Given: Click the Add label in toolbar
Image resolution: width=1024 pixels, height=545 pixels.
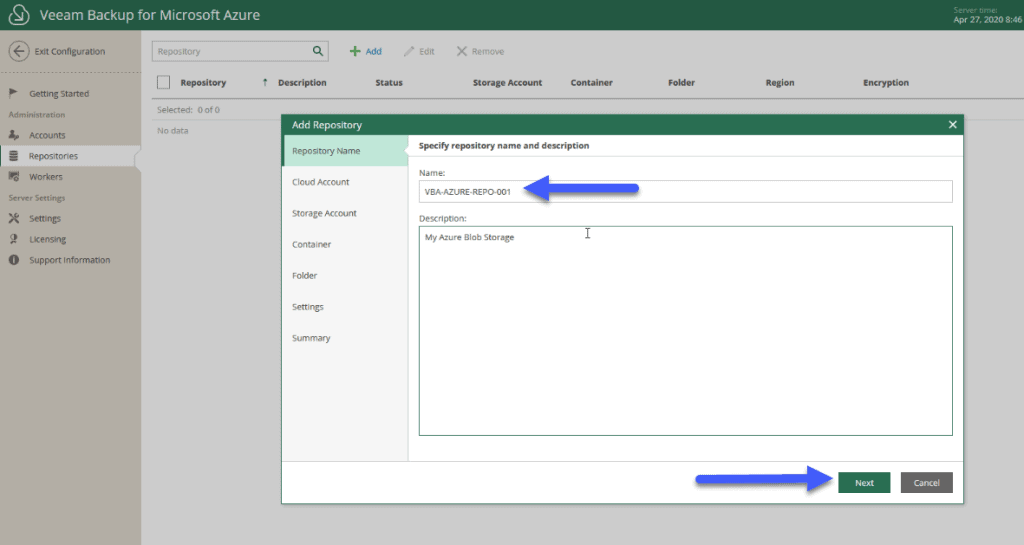Looking at the screenshot, I should pyautogui.click(x=374, y=51).
